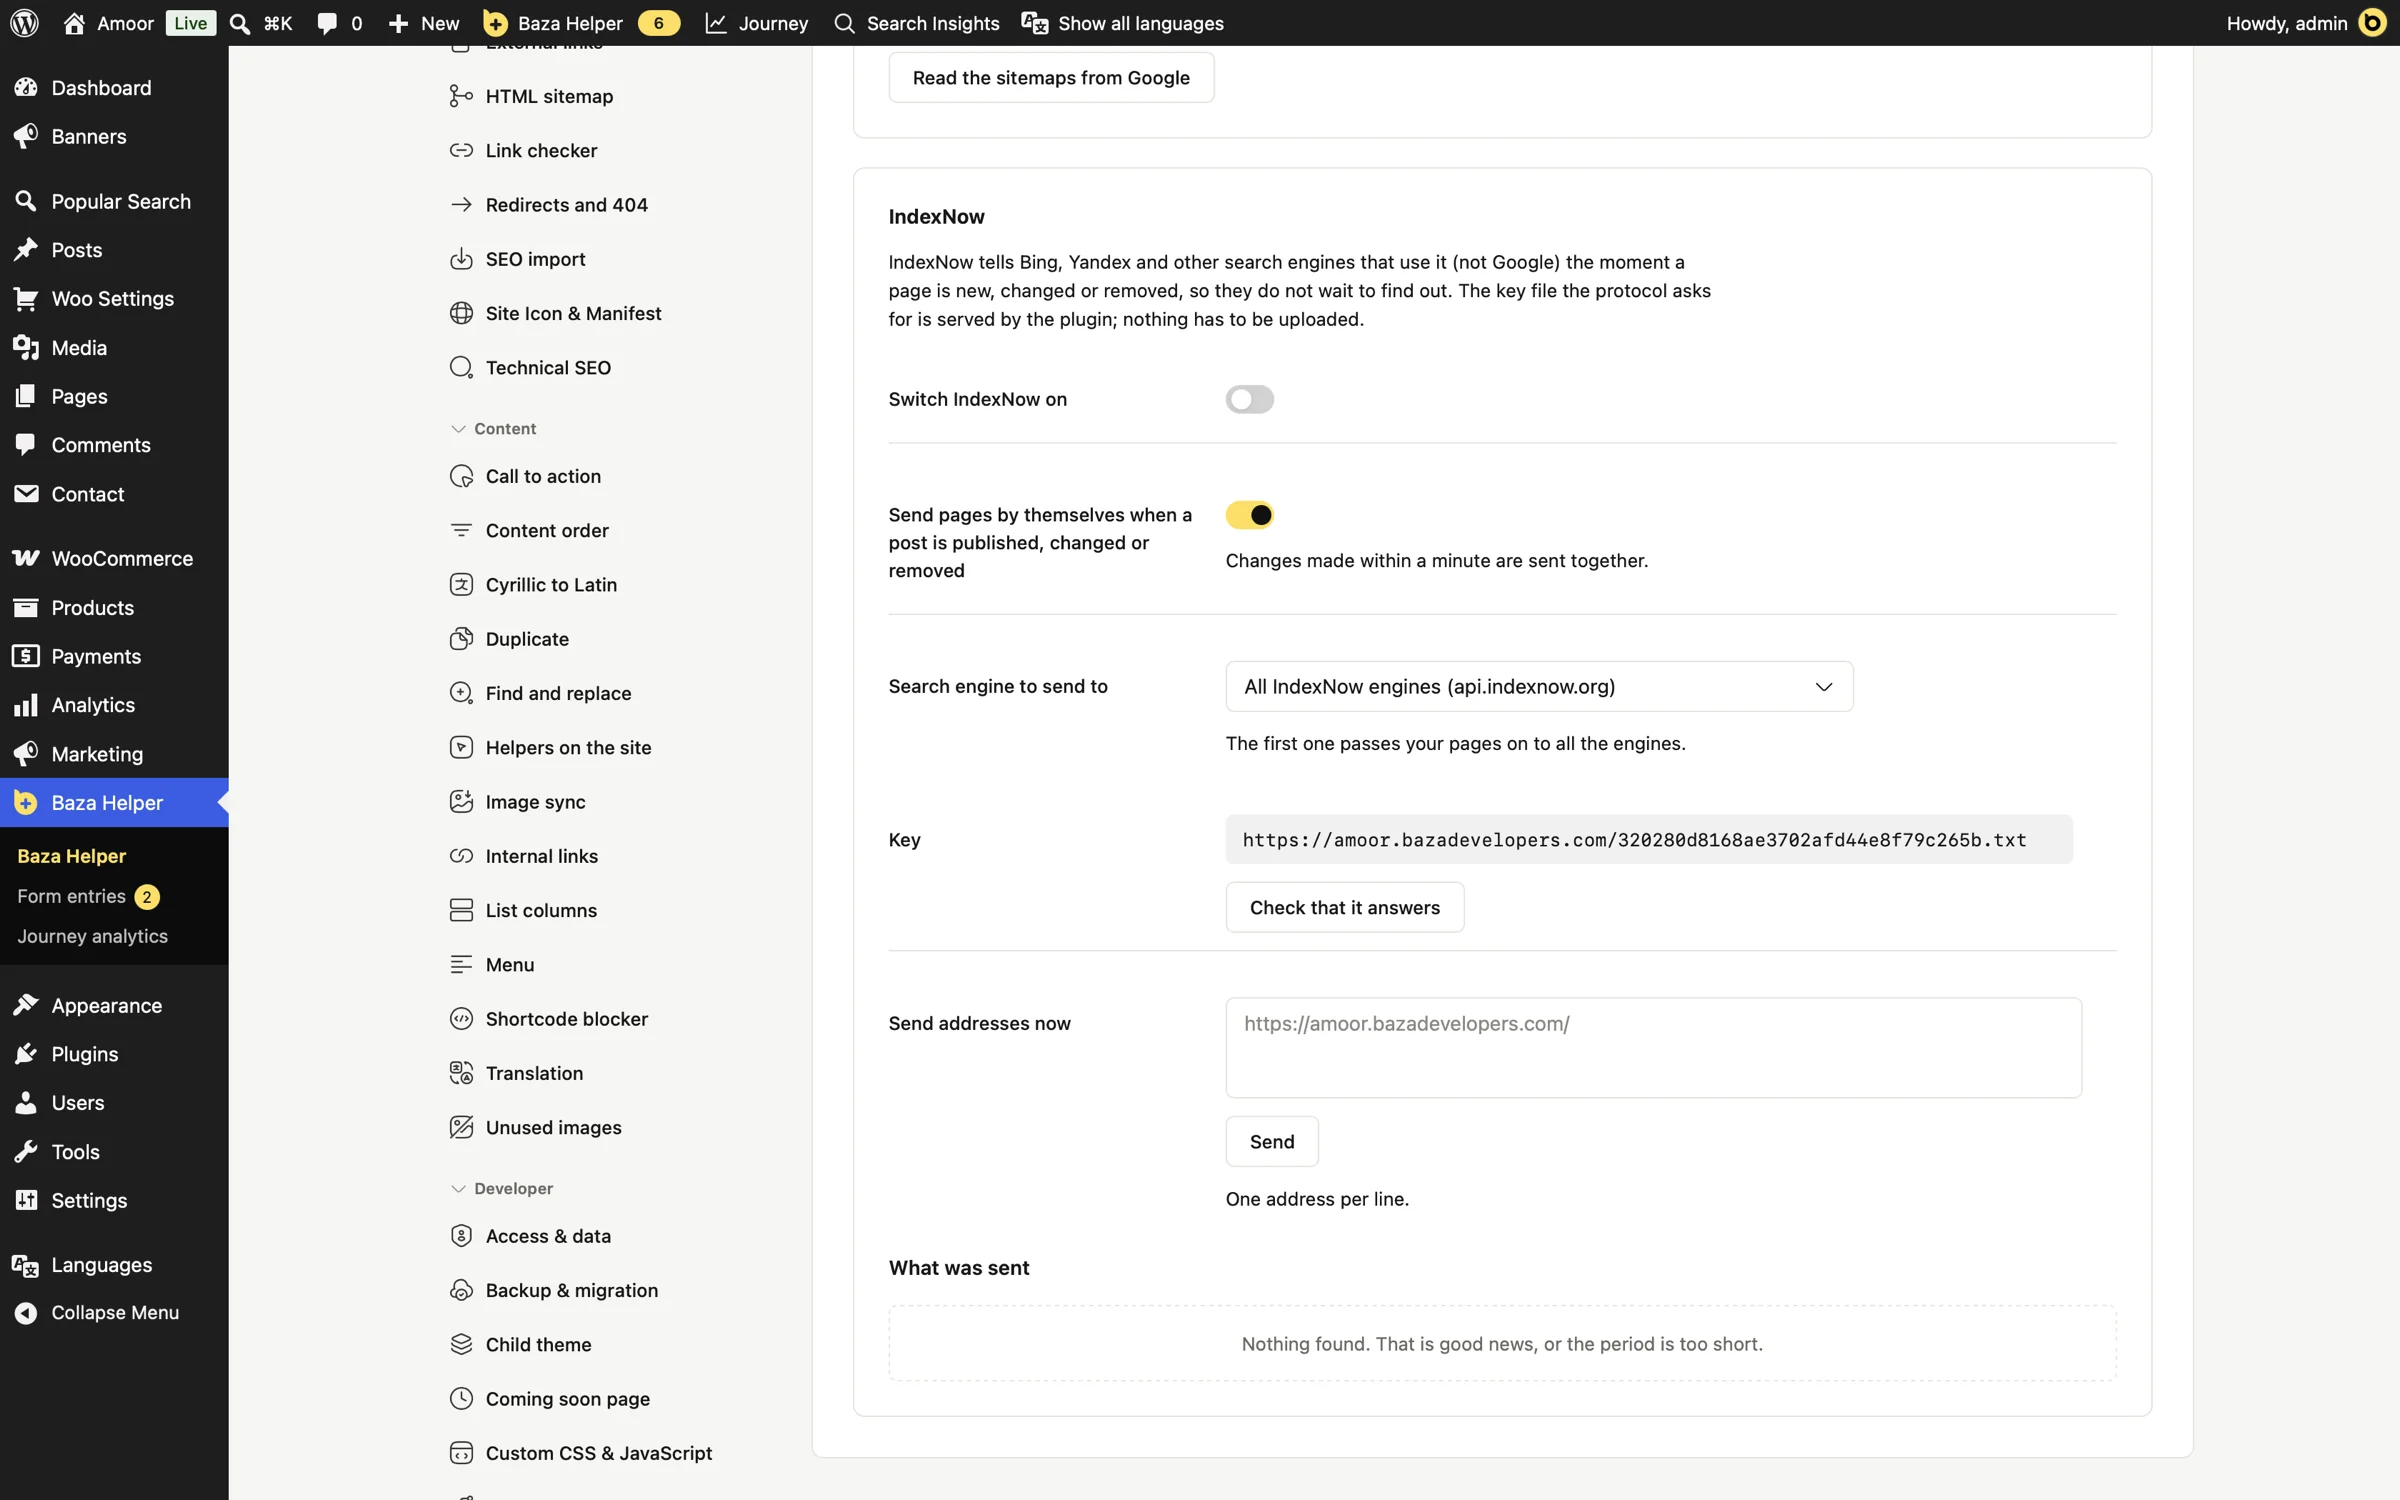Open Coming soon page clock icon
This screenshot has height=1500, width=2400.
click(461, 1398)
